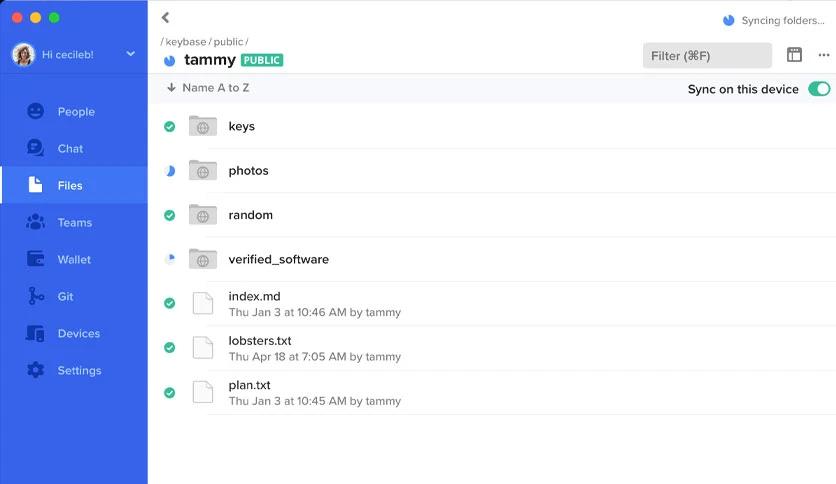Open the Git branch icon in sidebar
Viewport: 836px width, 484px height.
coord(36,296)
